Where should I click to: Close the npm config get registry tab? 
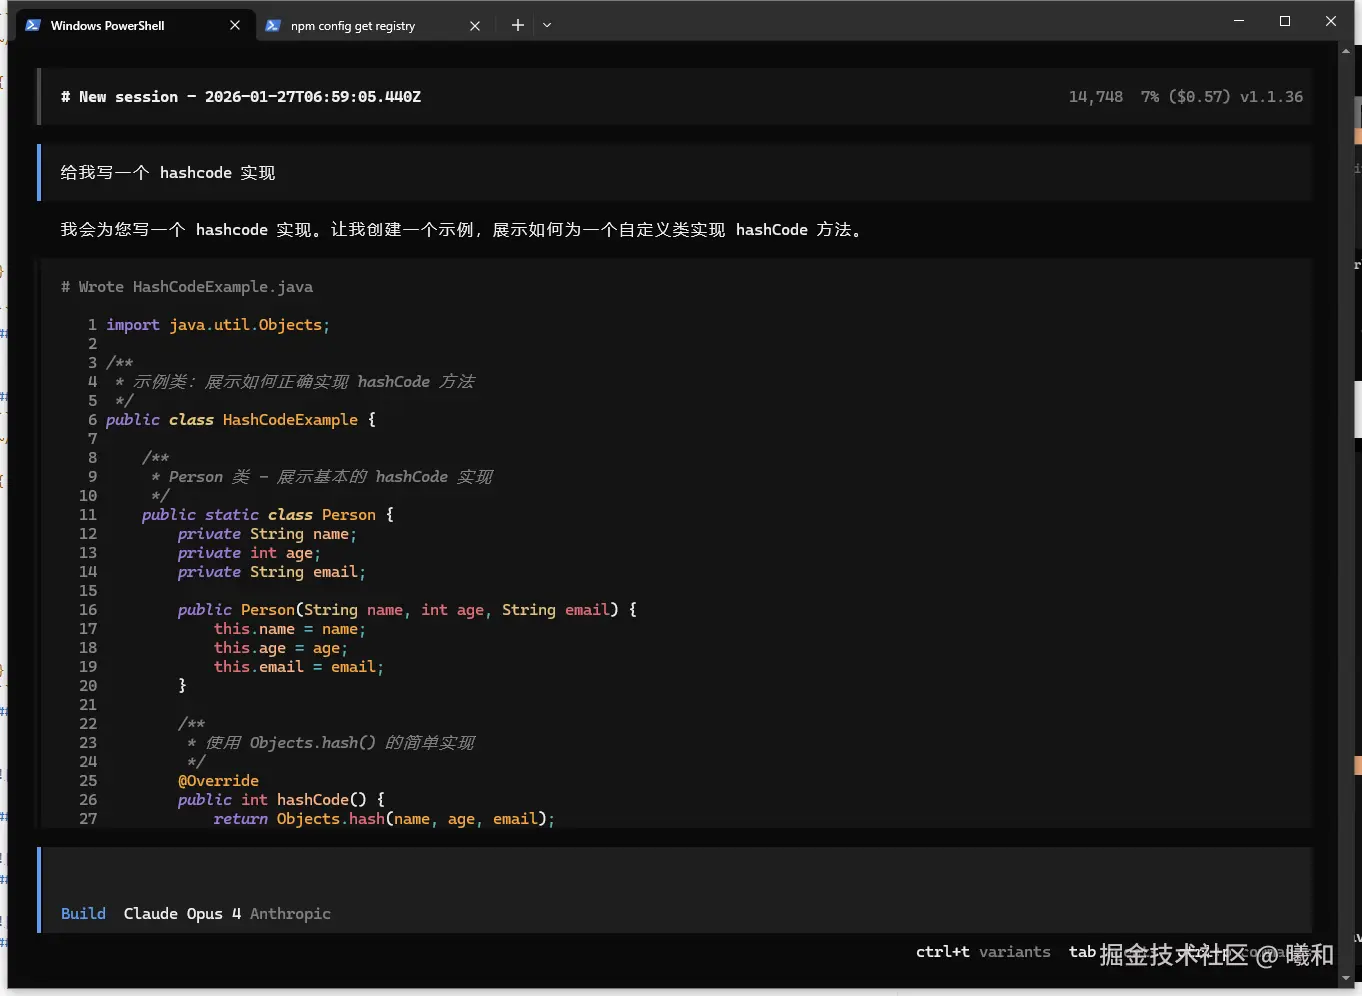[475, 25]
